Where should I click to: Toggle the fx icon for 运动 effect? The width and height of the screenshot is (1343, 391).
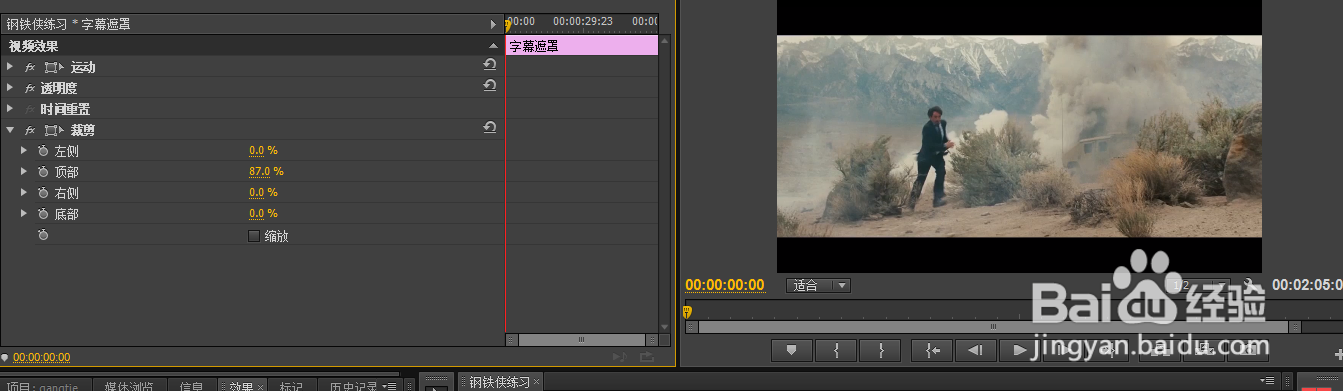(30, 67)
